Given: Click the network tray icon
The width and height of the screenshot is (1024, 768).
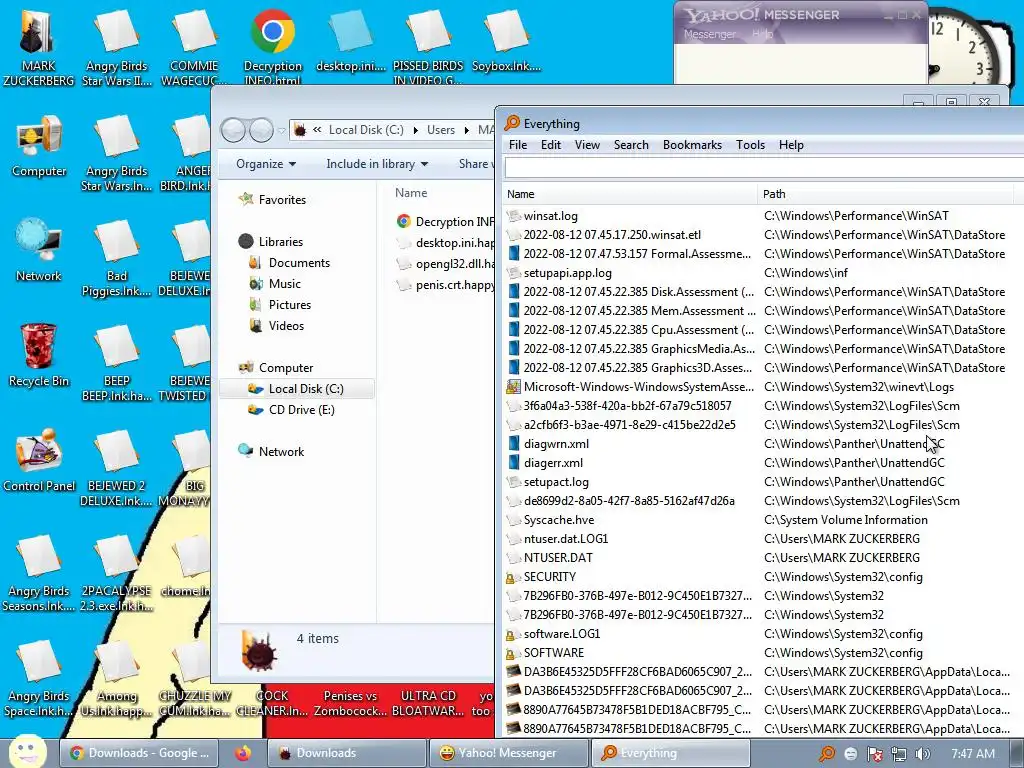Looking at the screenshot, I should tap(899, 754).
